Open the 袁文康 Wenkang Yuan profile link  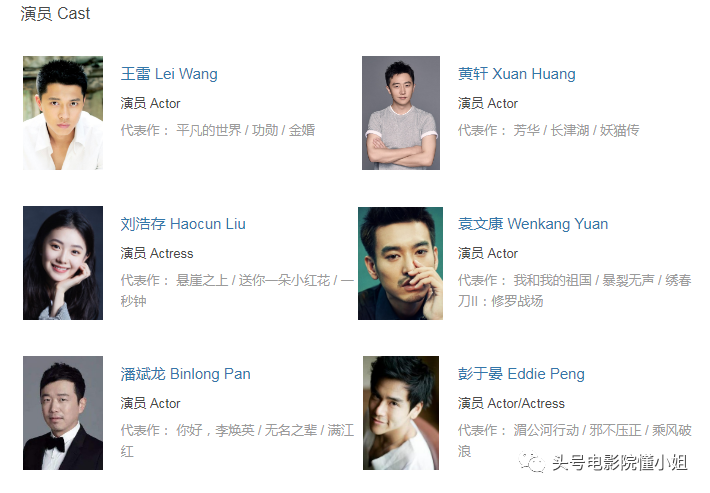[x=532, y=224]
